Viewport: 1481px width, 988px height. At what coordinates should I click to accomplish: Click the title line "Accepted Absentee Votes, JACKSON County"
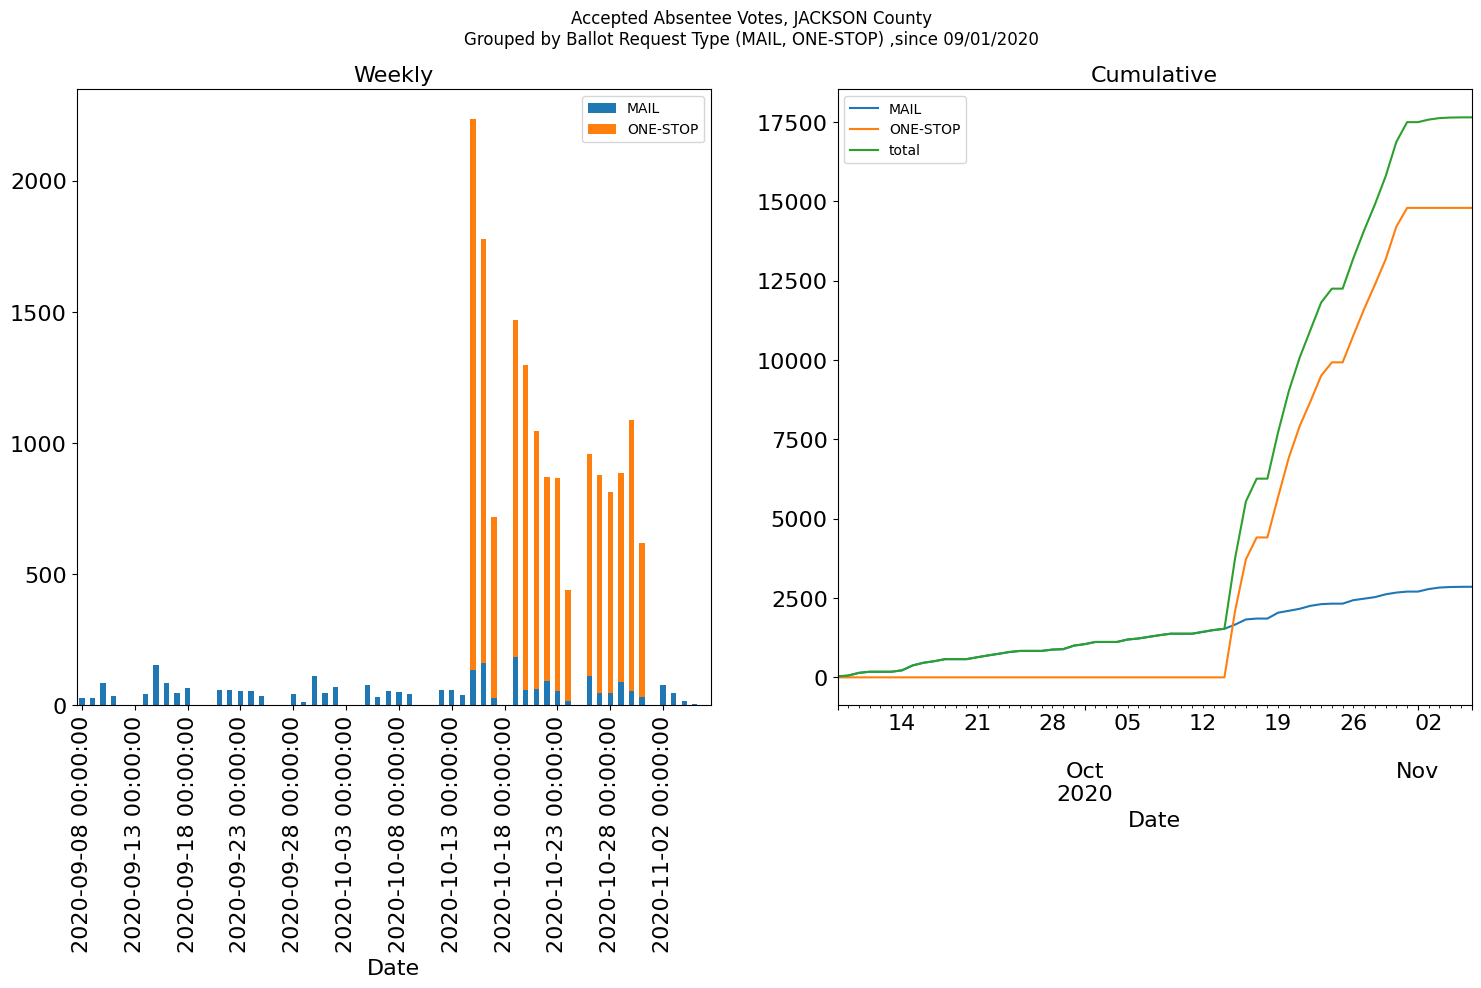tap(751, 18)
